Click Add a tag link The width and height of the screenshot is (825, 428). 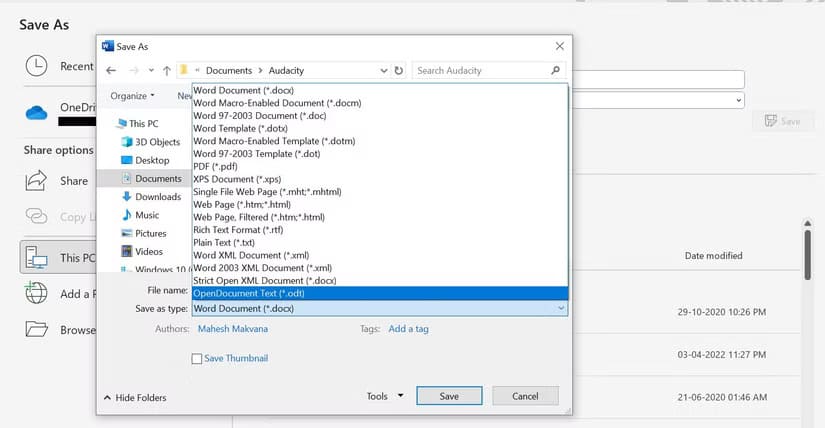click(408, 329)
